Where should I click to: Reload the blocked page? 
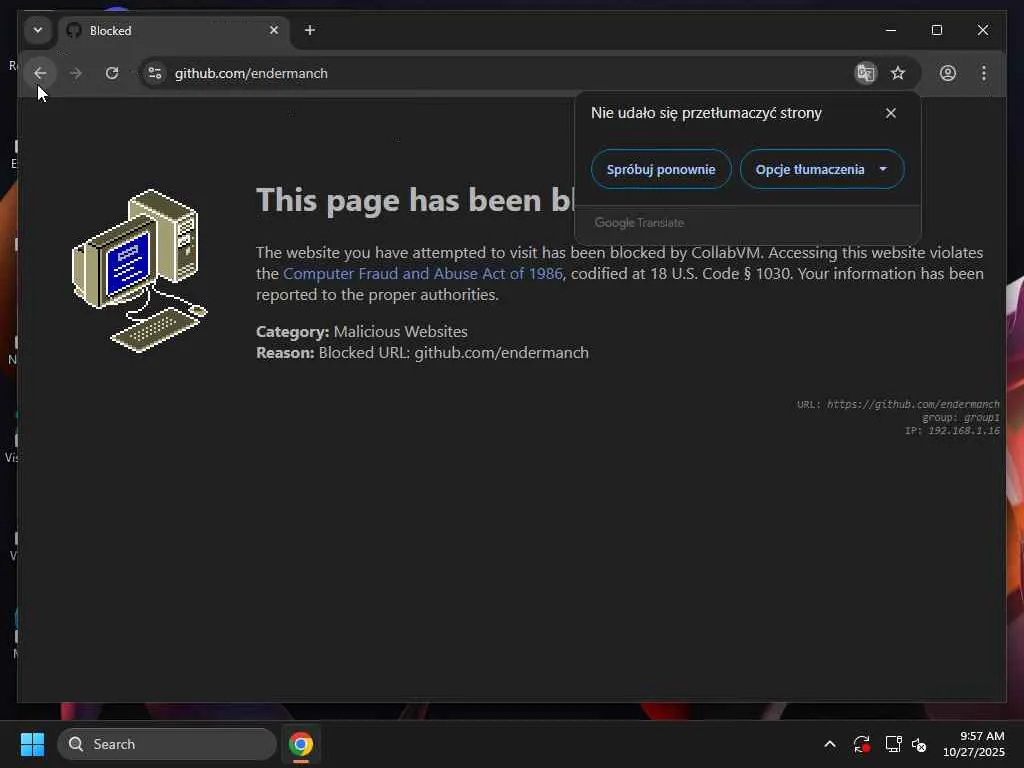tap(112, 73)
